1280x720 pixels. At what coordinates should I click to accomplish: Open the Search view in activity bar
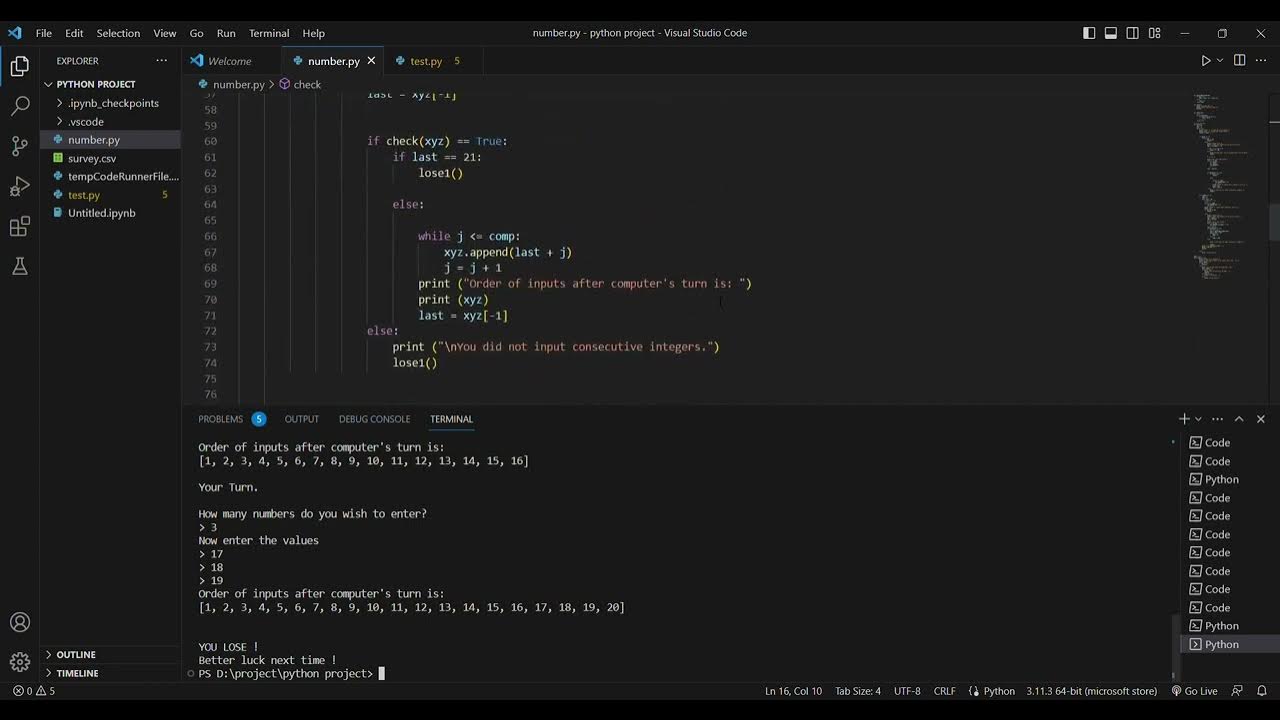coord(19,106)
